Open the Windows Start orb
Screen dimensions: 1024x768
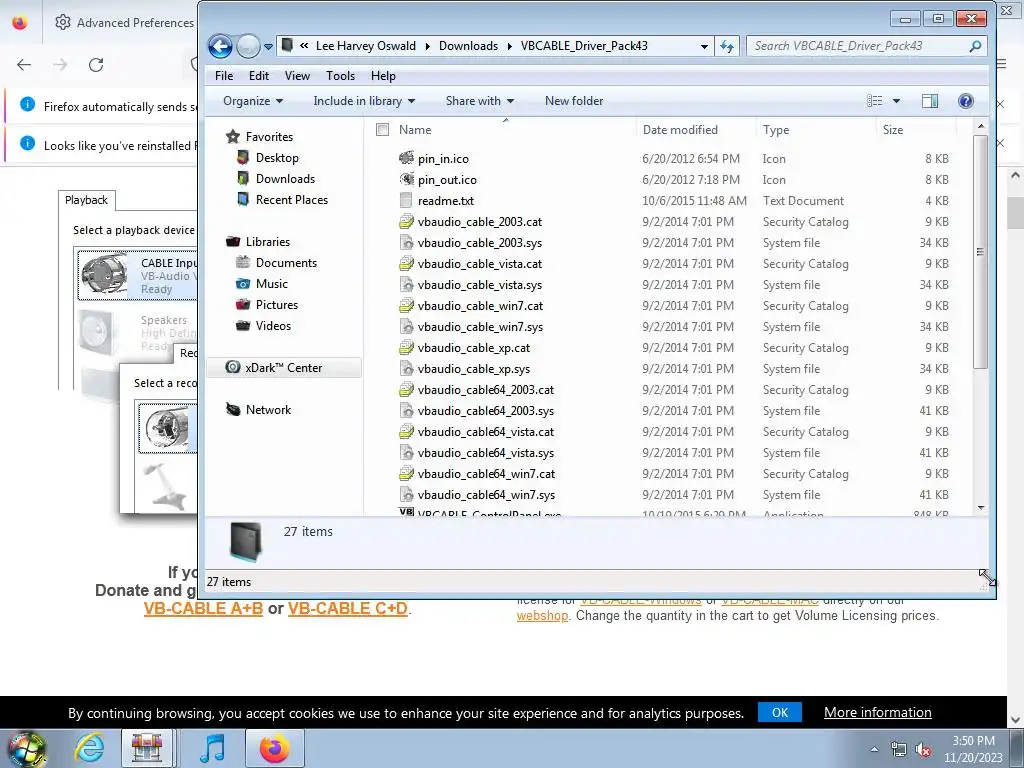(x=25, y=748)
